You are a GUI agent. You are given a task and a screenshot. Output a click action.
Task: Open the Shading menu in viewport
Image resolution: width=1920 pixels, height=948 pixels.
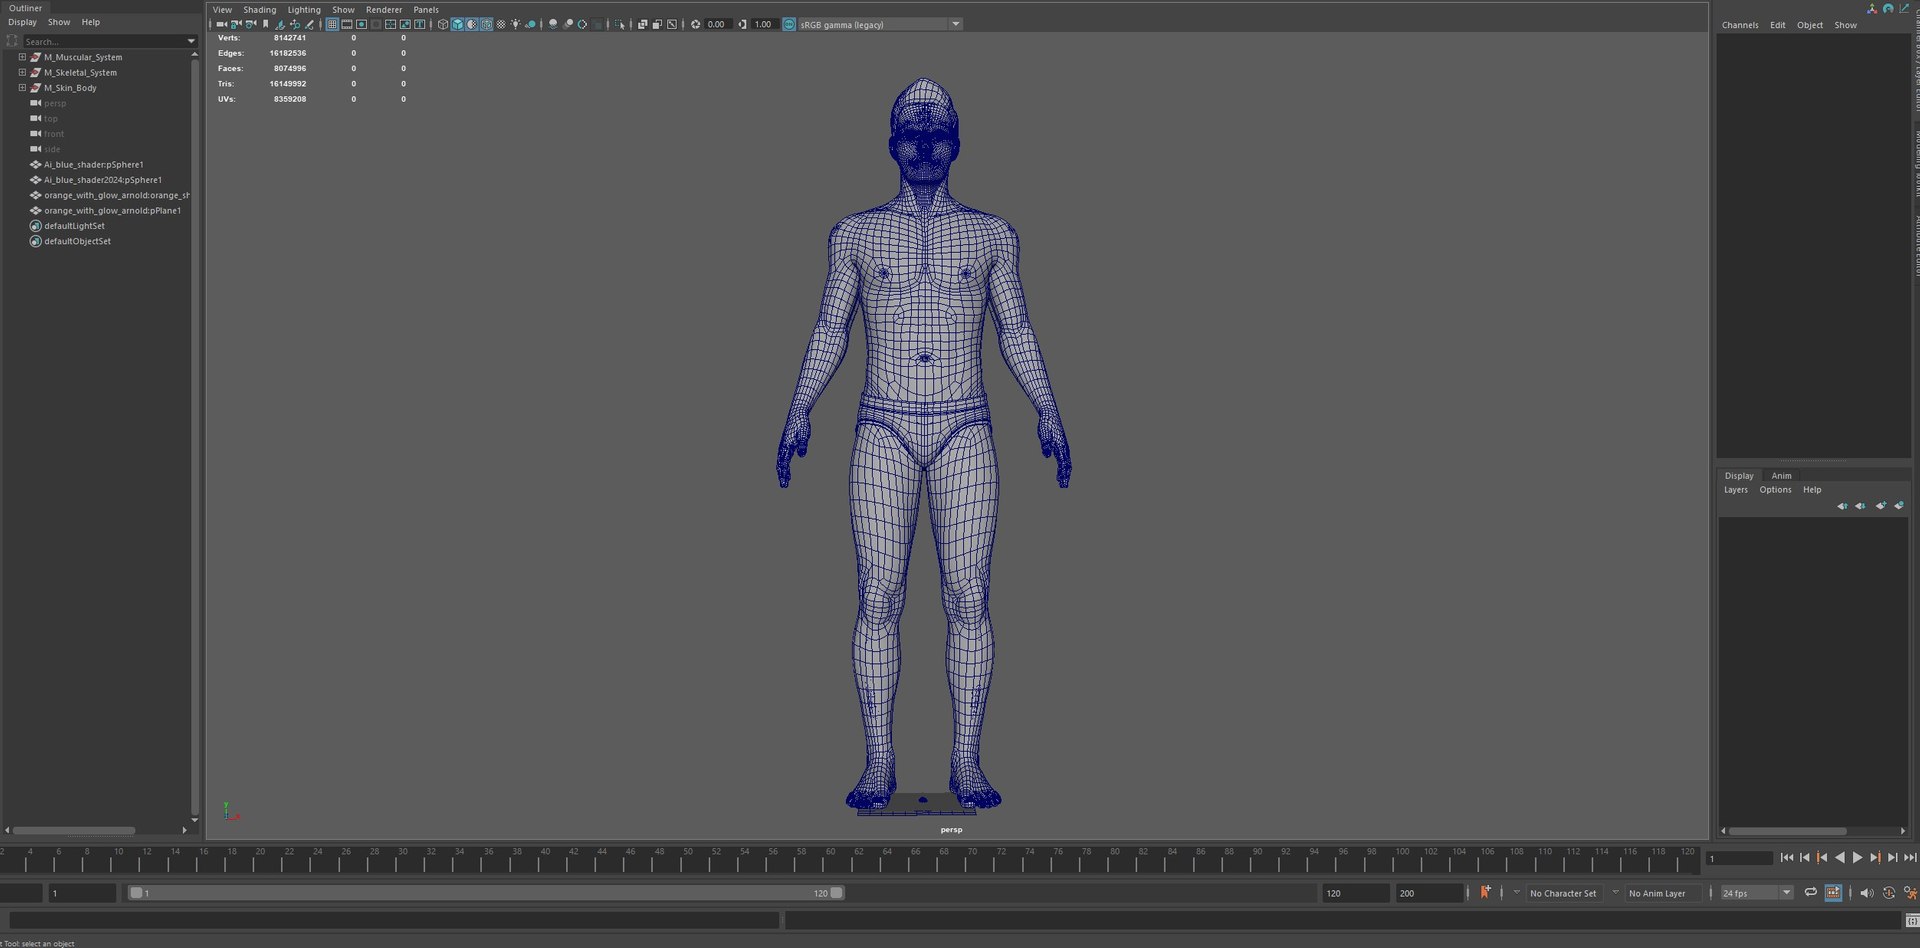point(259,10)
